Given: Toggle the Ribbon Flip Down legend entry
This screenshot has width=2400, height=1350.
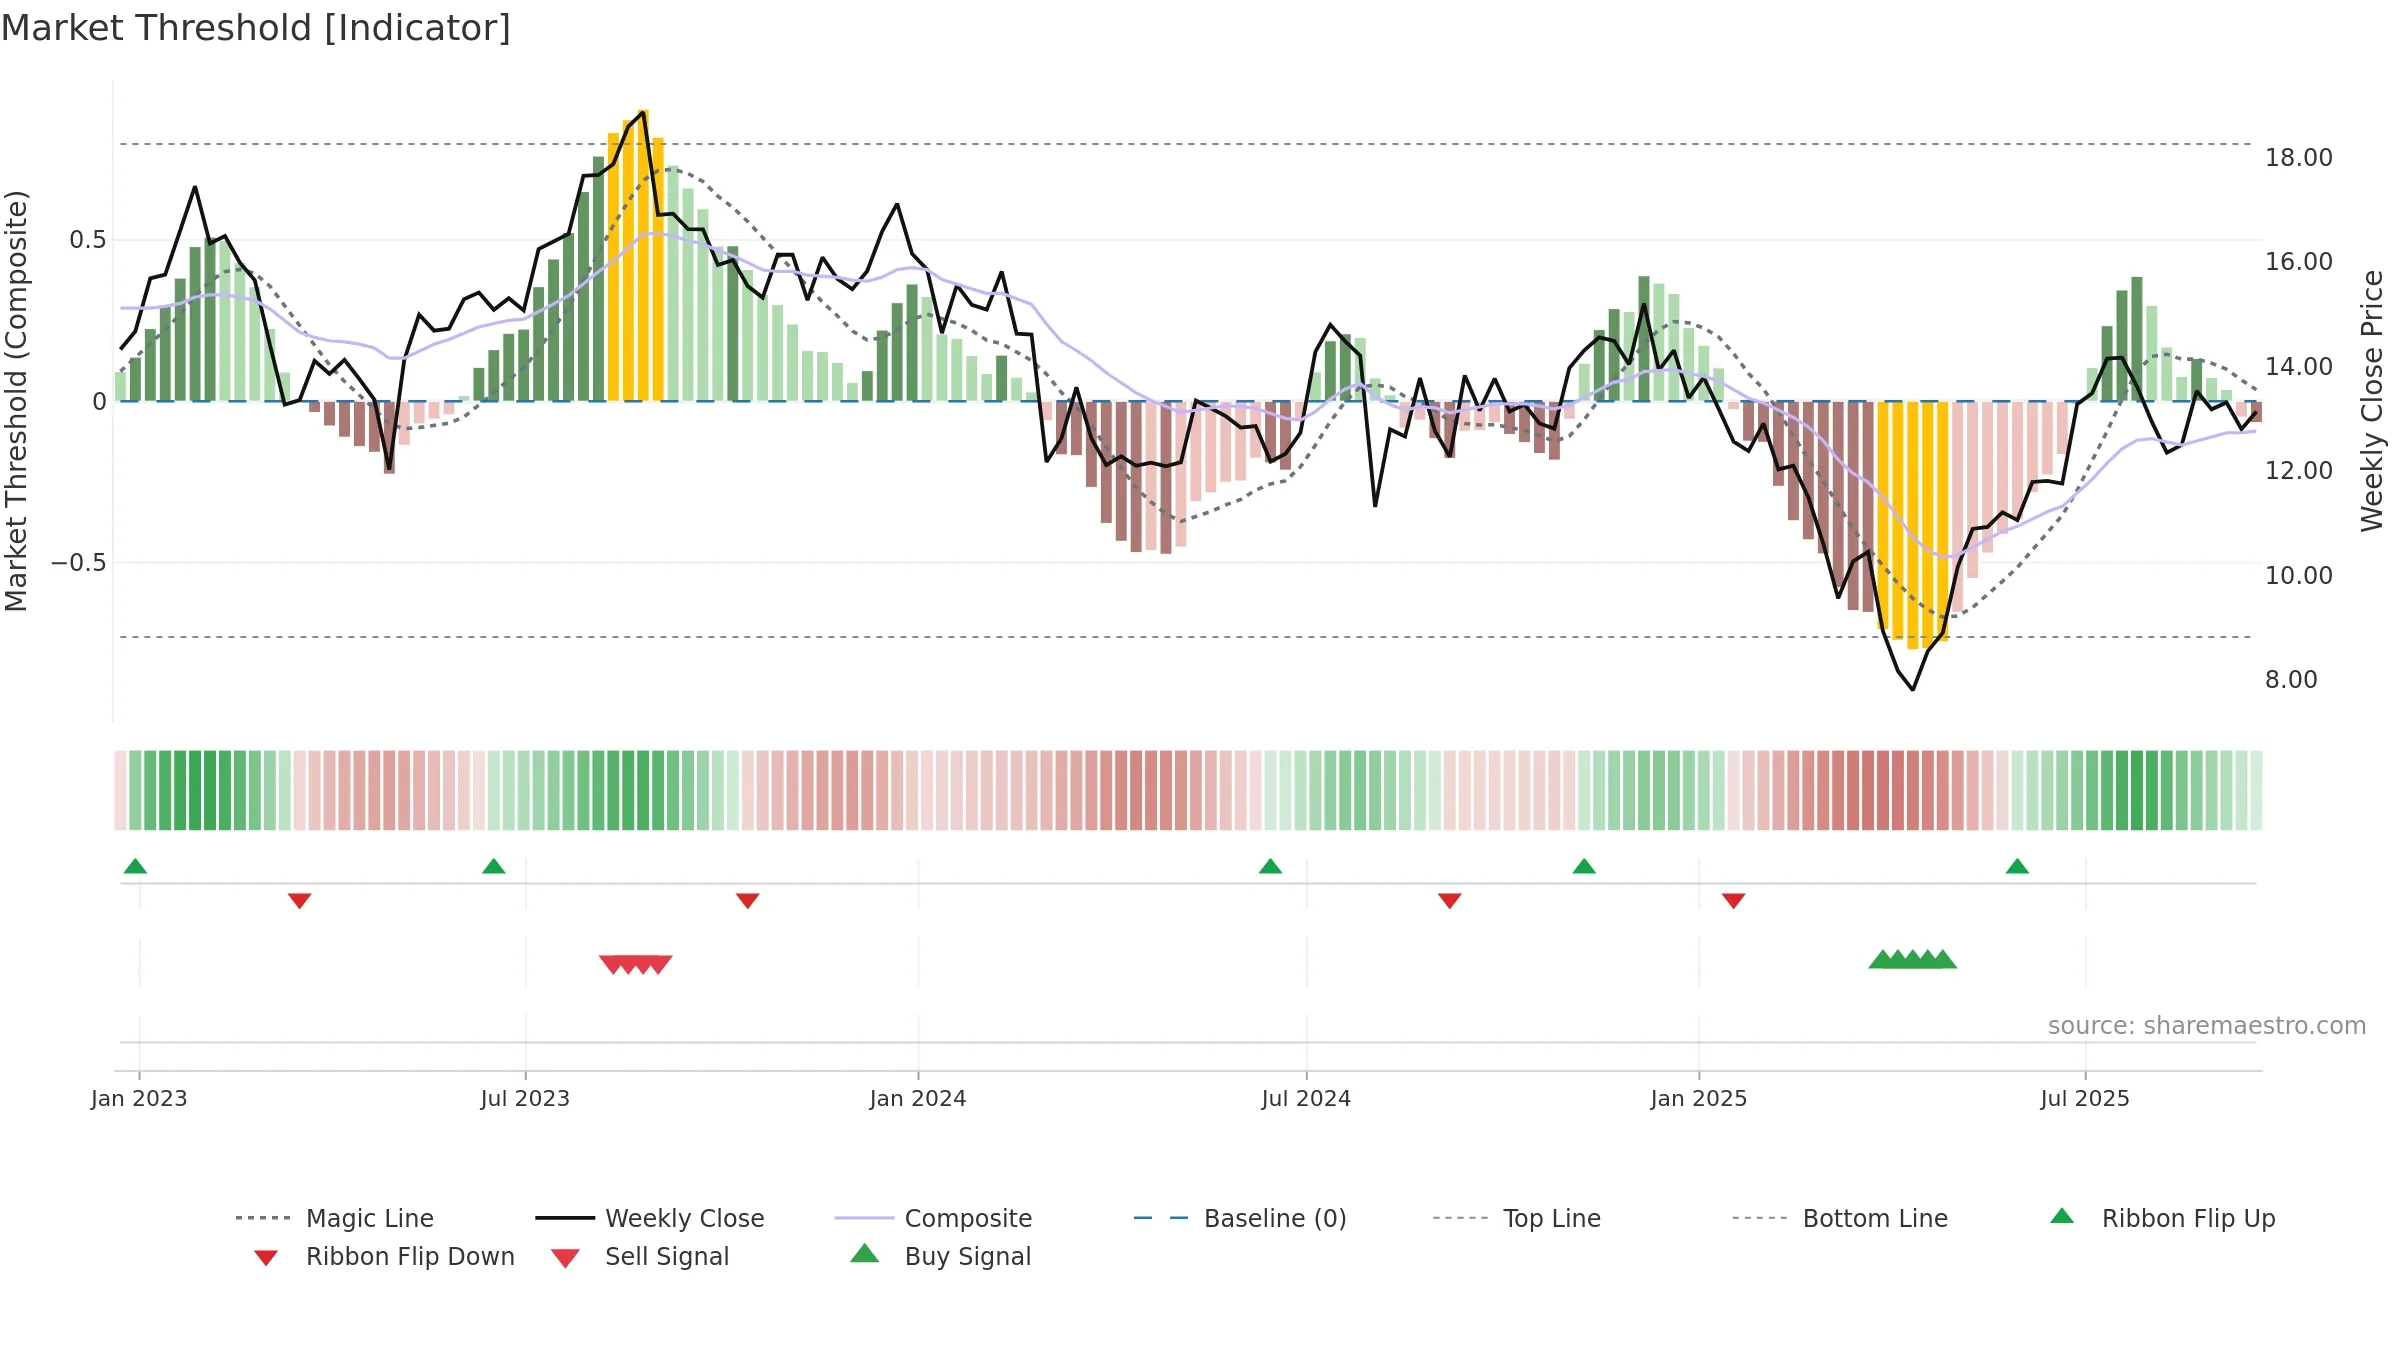Looking at the screenshot, I should (x=383, y=1256).
